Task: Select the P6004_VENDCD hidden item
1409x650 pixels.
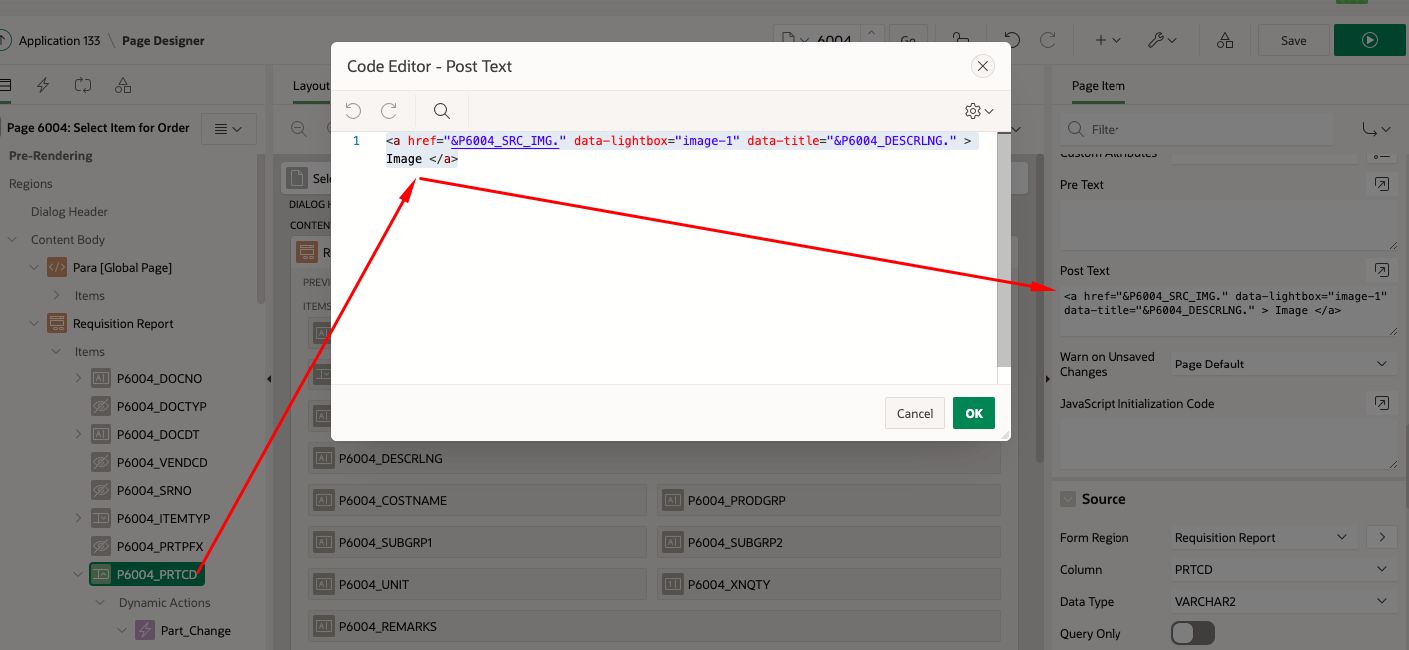Action: [x=148, y=462]
